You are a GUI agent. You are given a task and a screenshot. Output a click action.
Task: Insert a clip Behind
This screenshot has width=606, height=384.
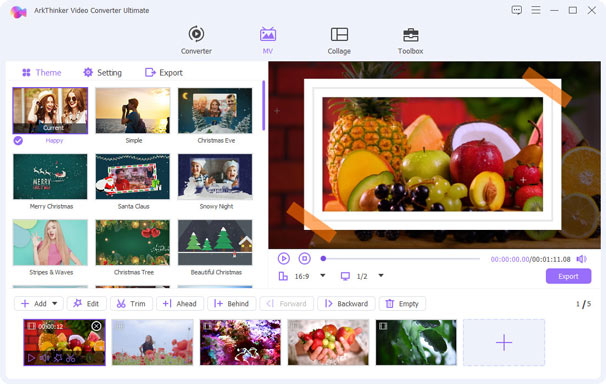point(231,304)
